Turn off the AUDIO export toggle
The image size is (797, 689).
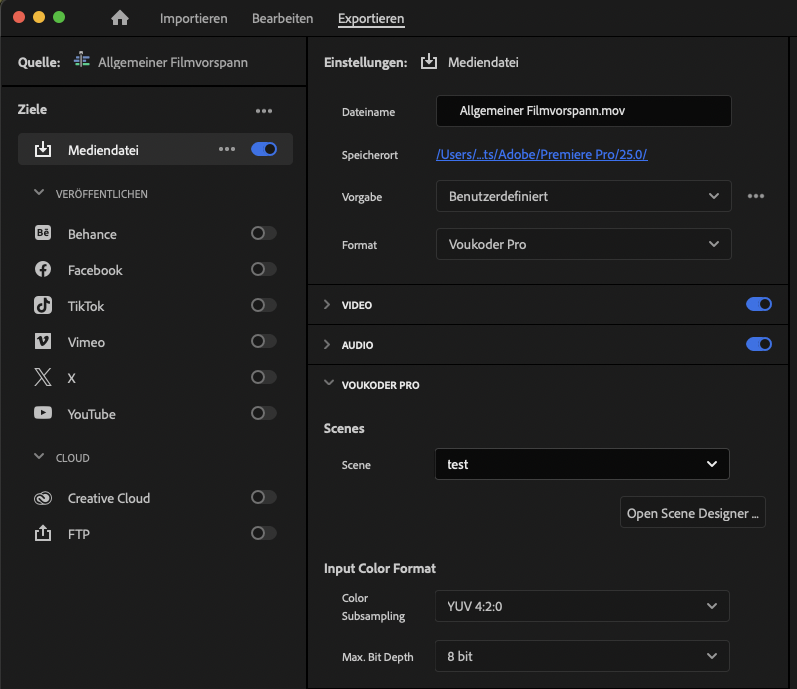759,344
